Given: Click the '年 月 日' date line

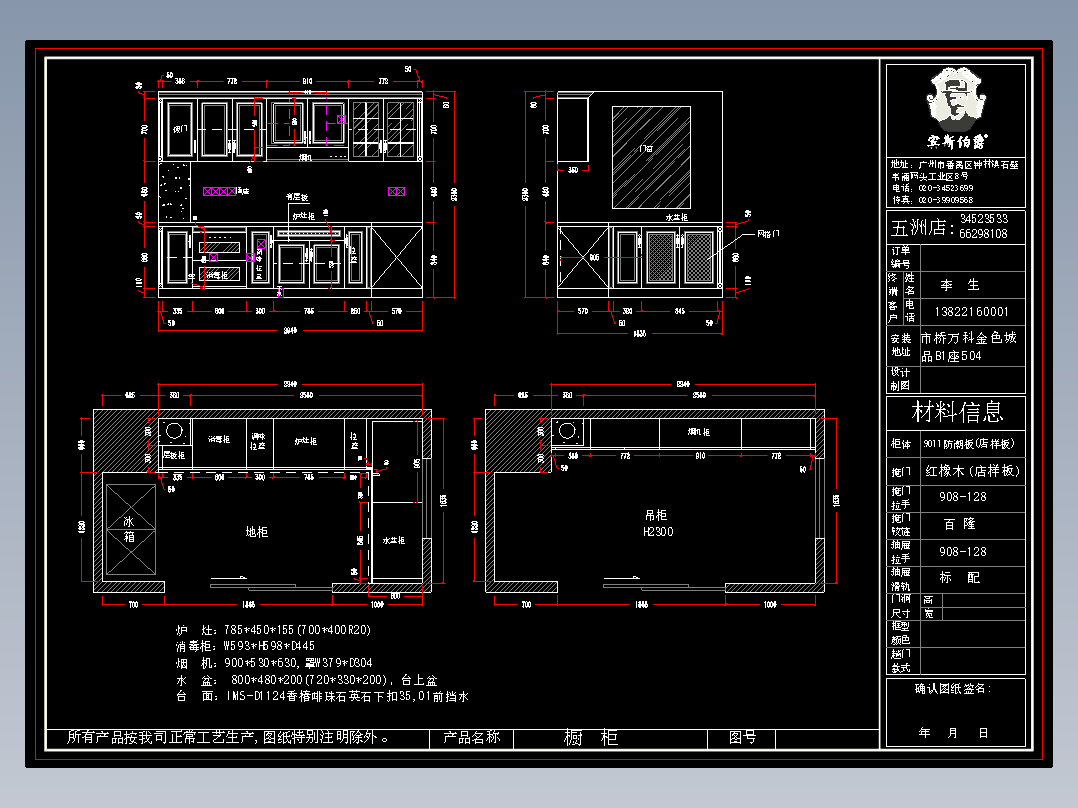Looking at the screenshot, I should point(954,733).
